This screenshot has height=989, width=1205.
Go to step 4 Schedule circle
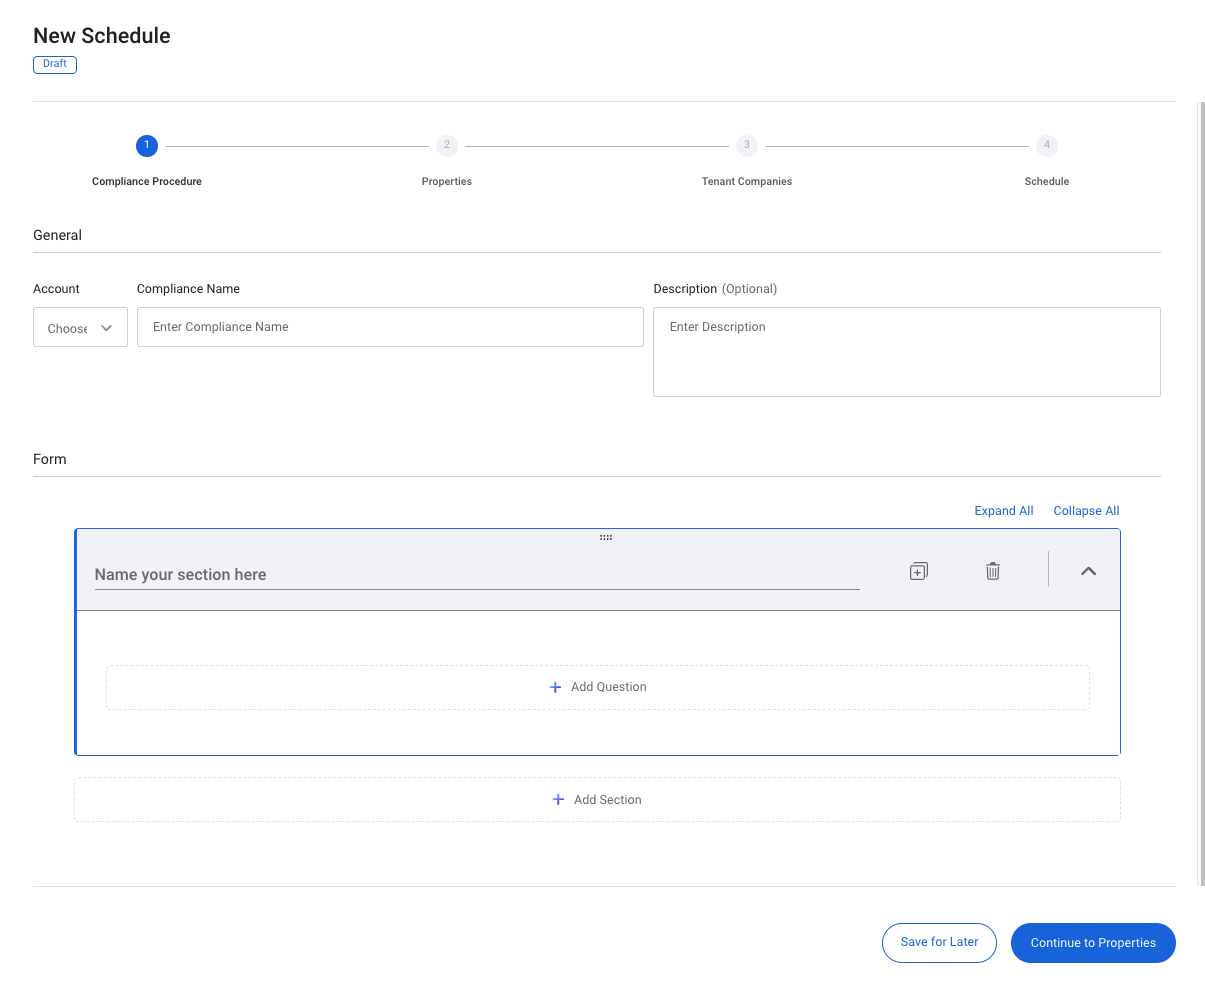[x=1047, y=146]
